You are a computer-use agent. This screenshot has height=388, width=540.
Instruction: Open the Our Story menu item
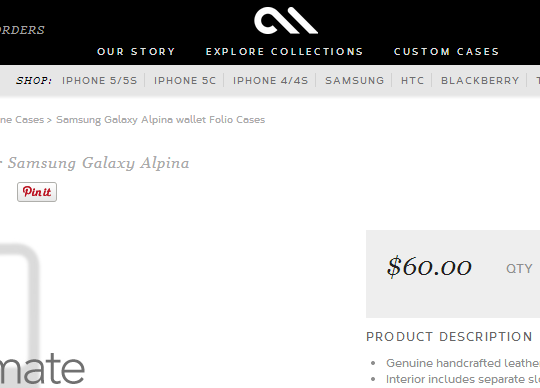click(136, 52)
